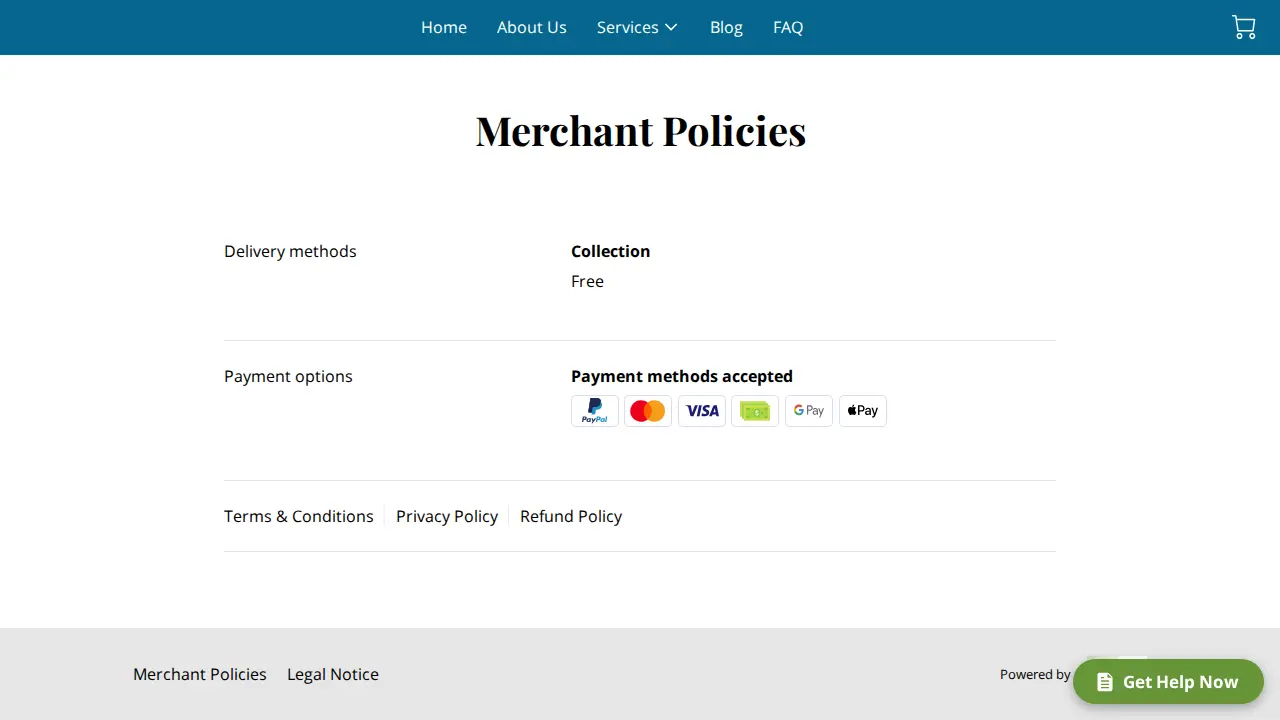Image resolution: width=1280 pixels, height=720 pixels.
Task: Click Merchant Policies footer link
Action: click(200, 674)
